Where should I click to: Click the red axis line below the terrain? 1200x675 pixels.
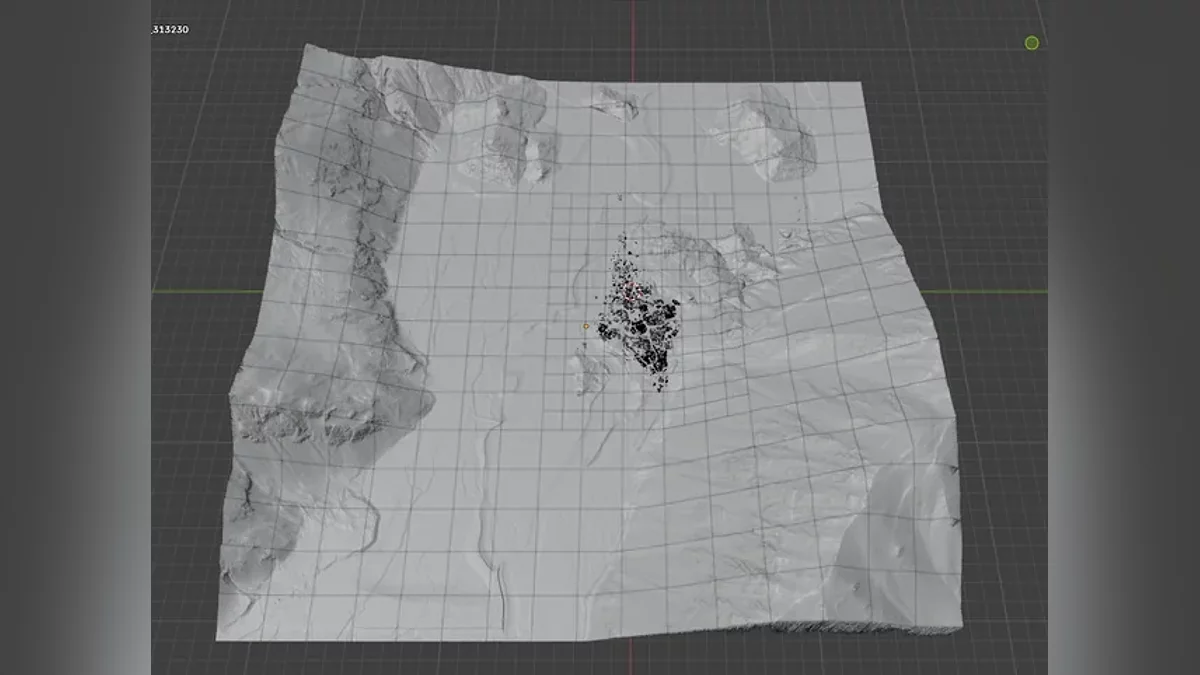(632, 655)
